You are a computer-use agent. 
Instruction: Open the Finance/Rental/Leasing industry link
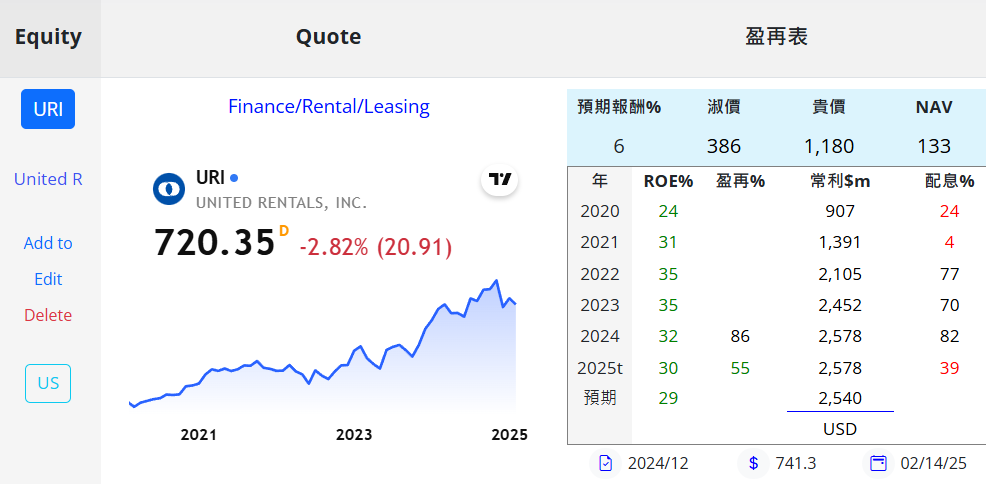pos(329,106)
